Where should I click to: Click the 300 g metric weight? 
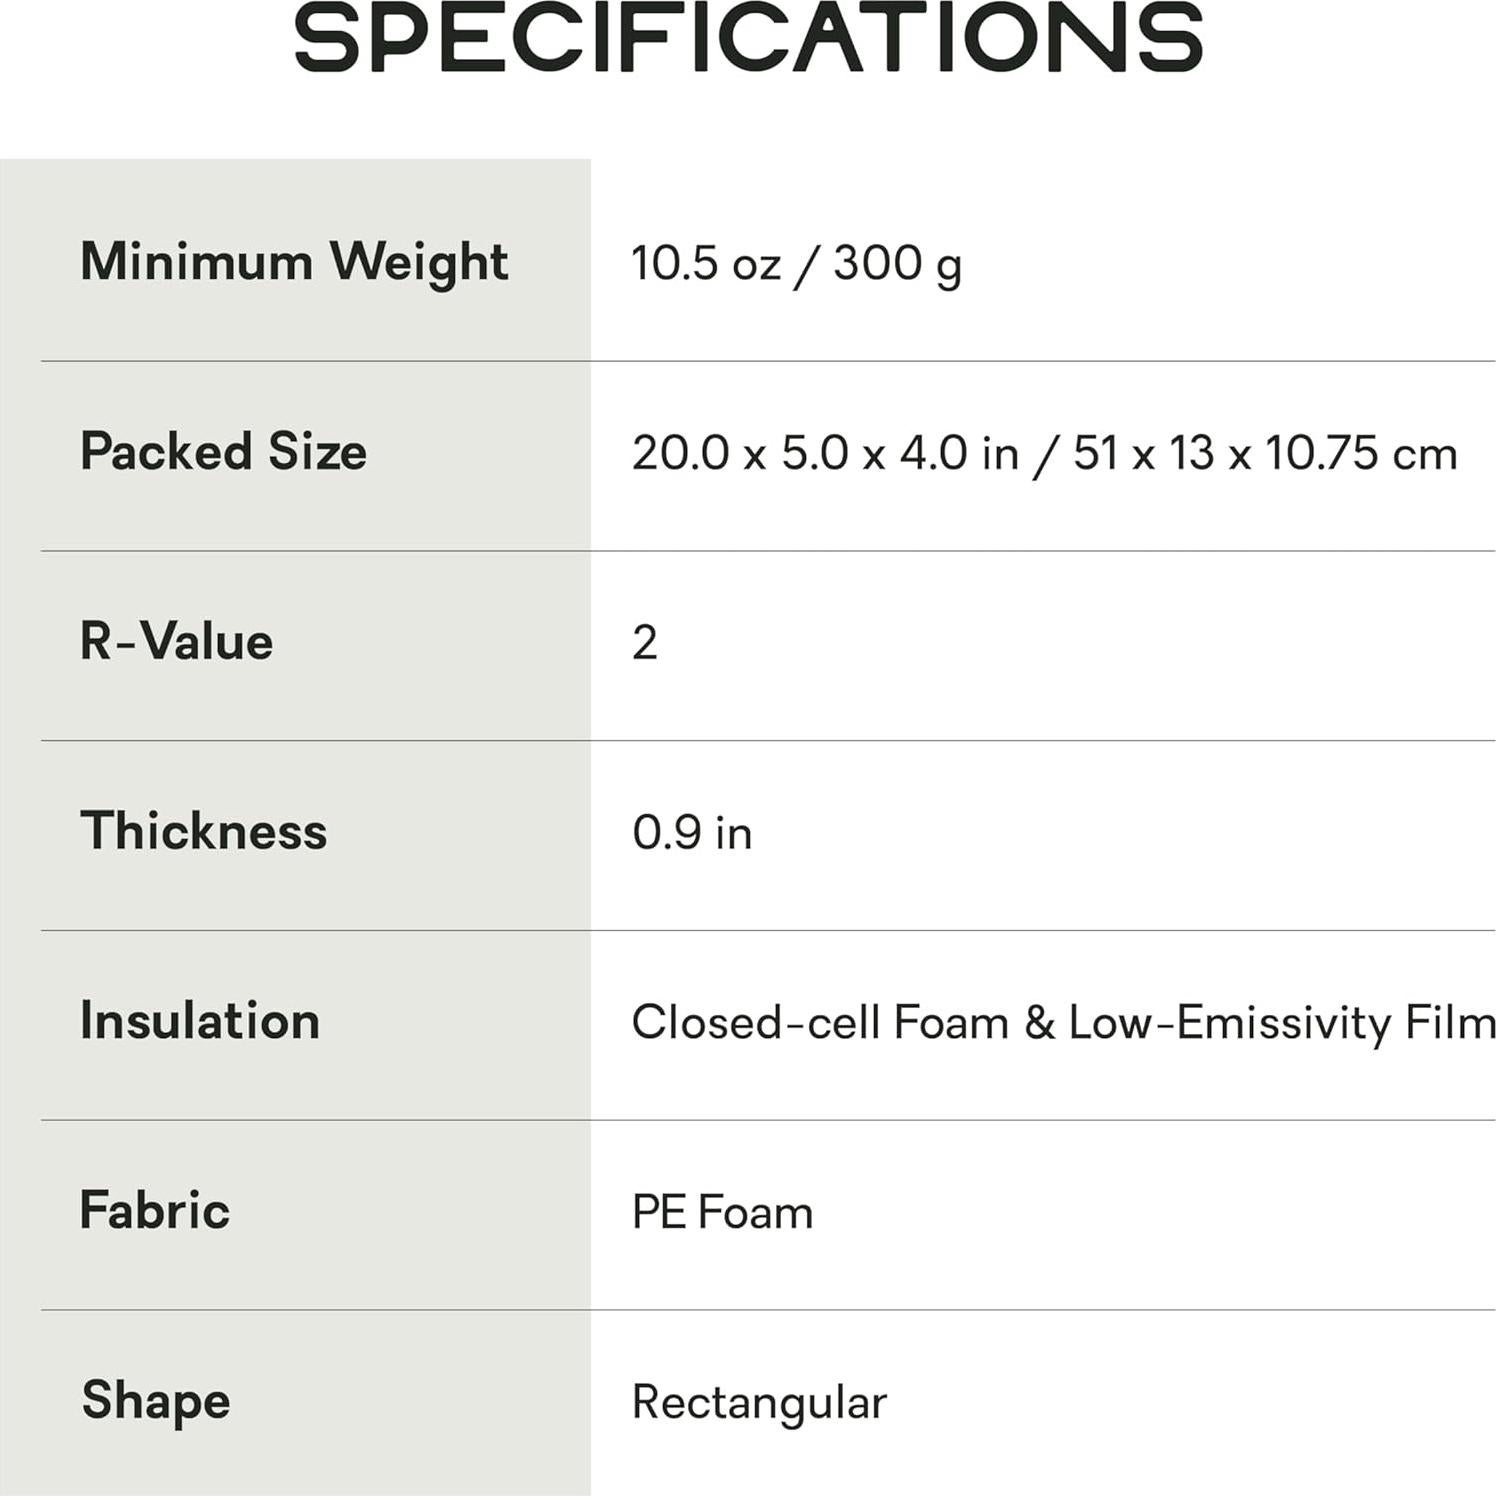(897, 263)
